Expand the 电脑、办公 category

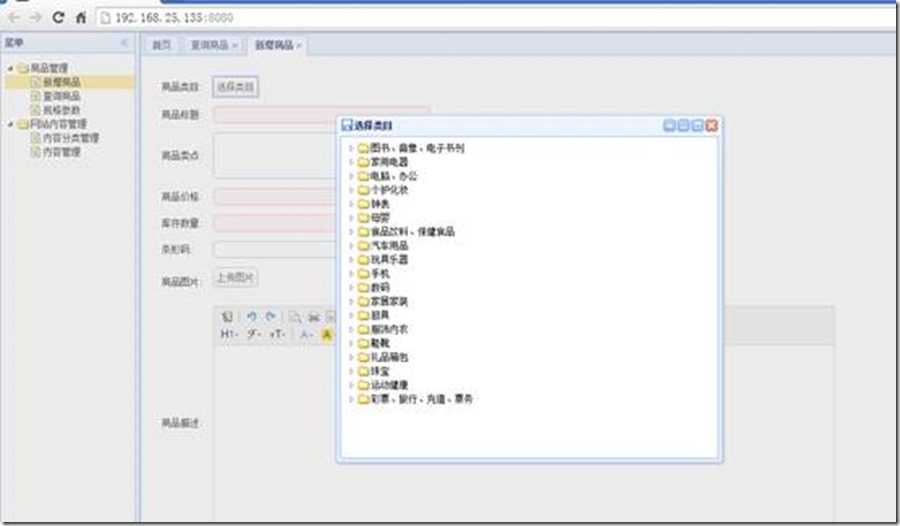351,176
